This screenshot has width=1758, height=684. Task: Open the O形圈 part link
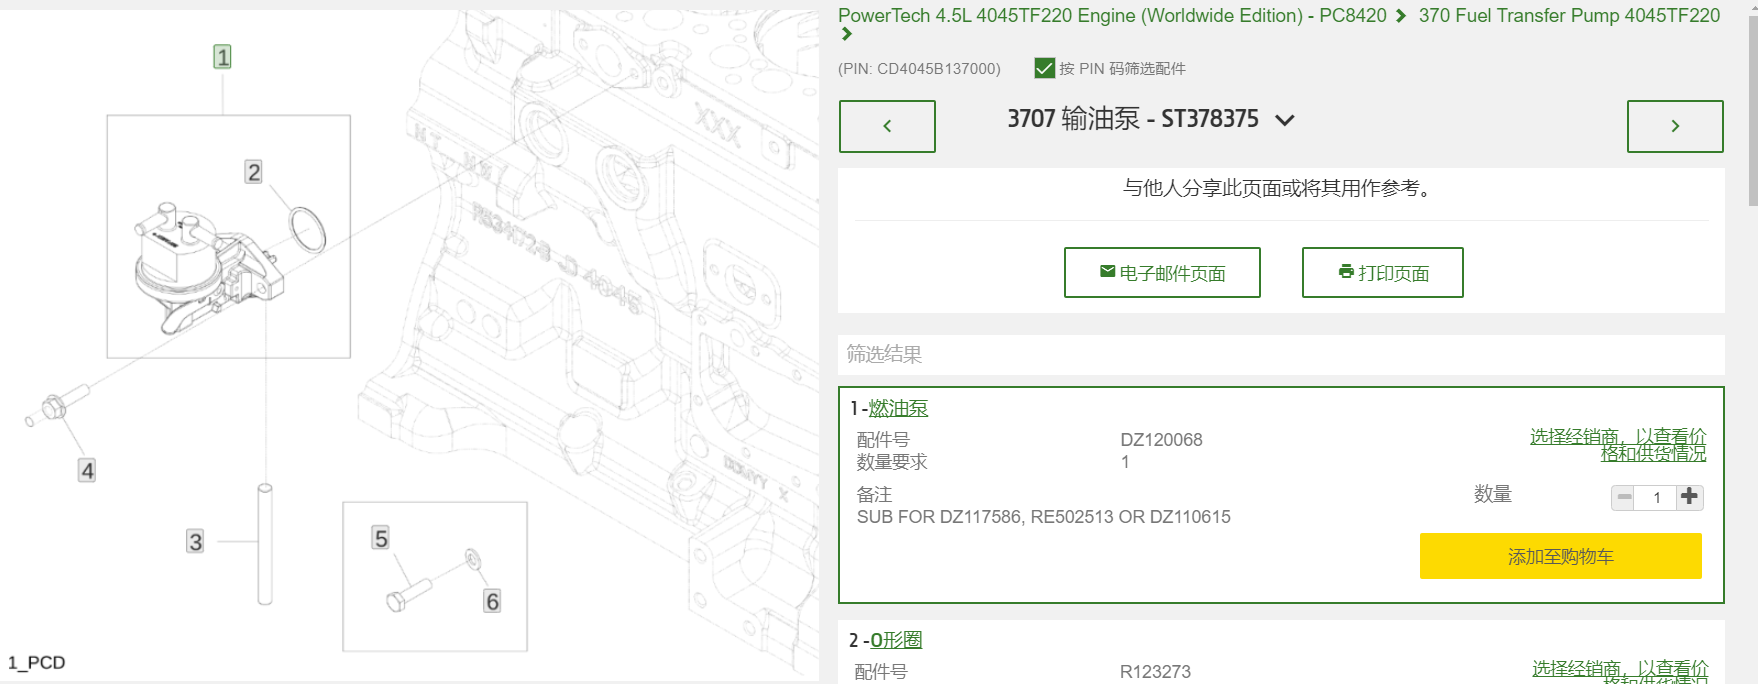(x=896, y=640)
